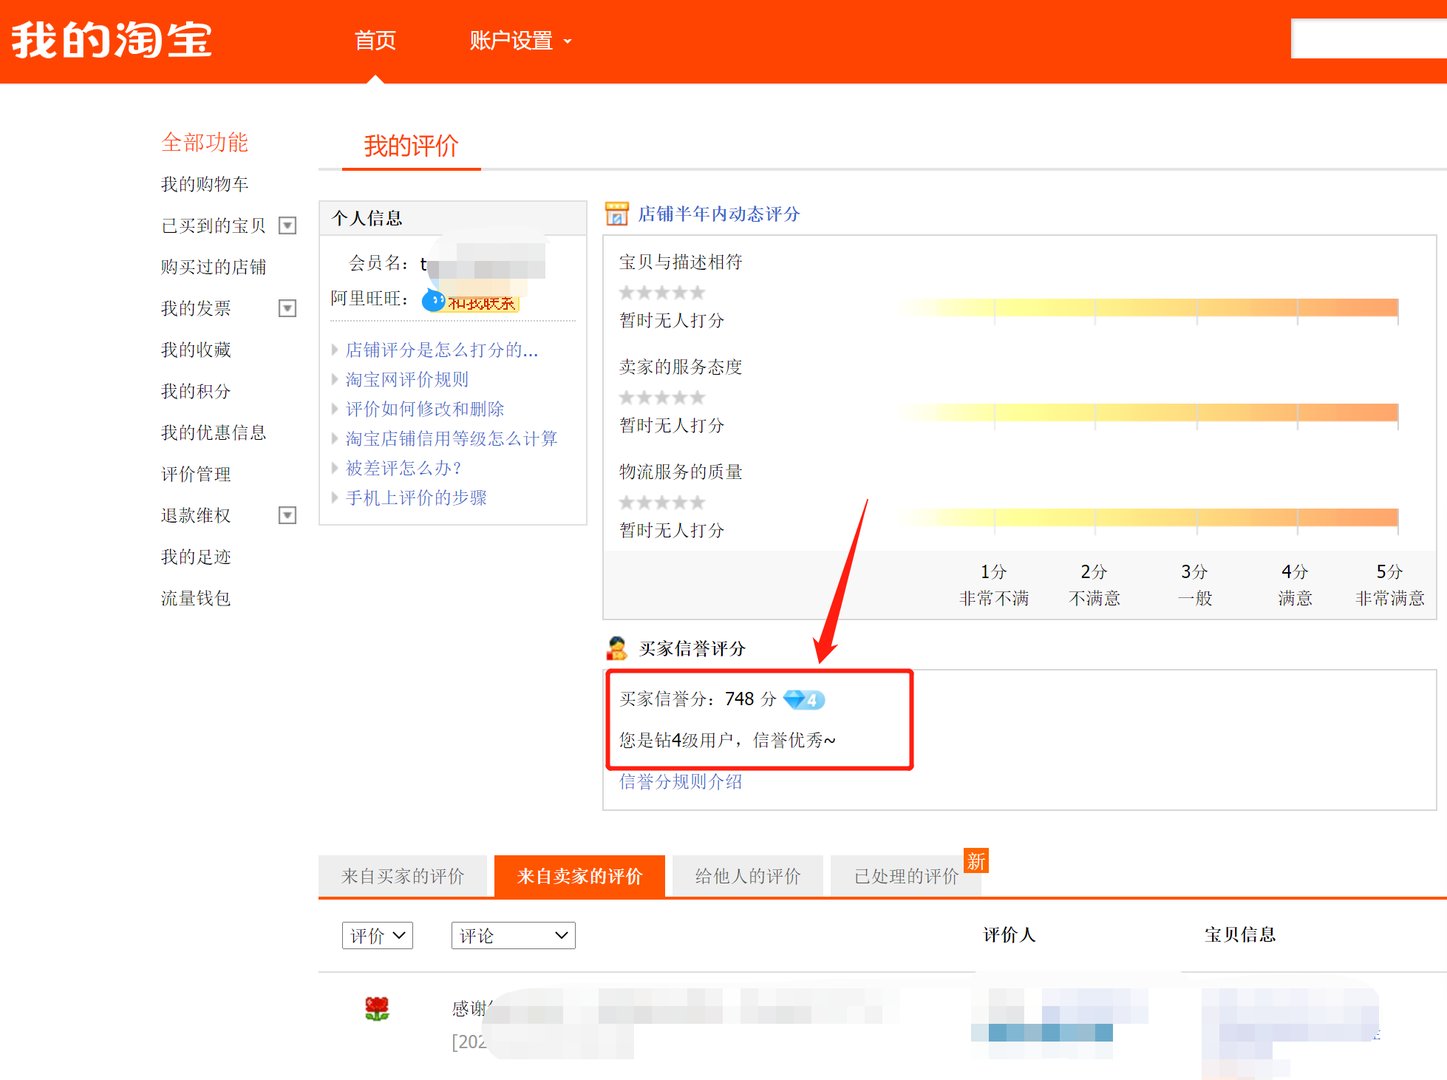1447x1080 pixels.
Task: Open the 信誉分规则介绍 link
Action: [x=679, y=781]
